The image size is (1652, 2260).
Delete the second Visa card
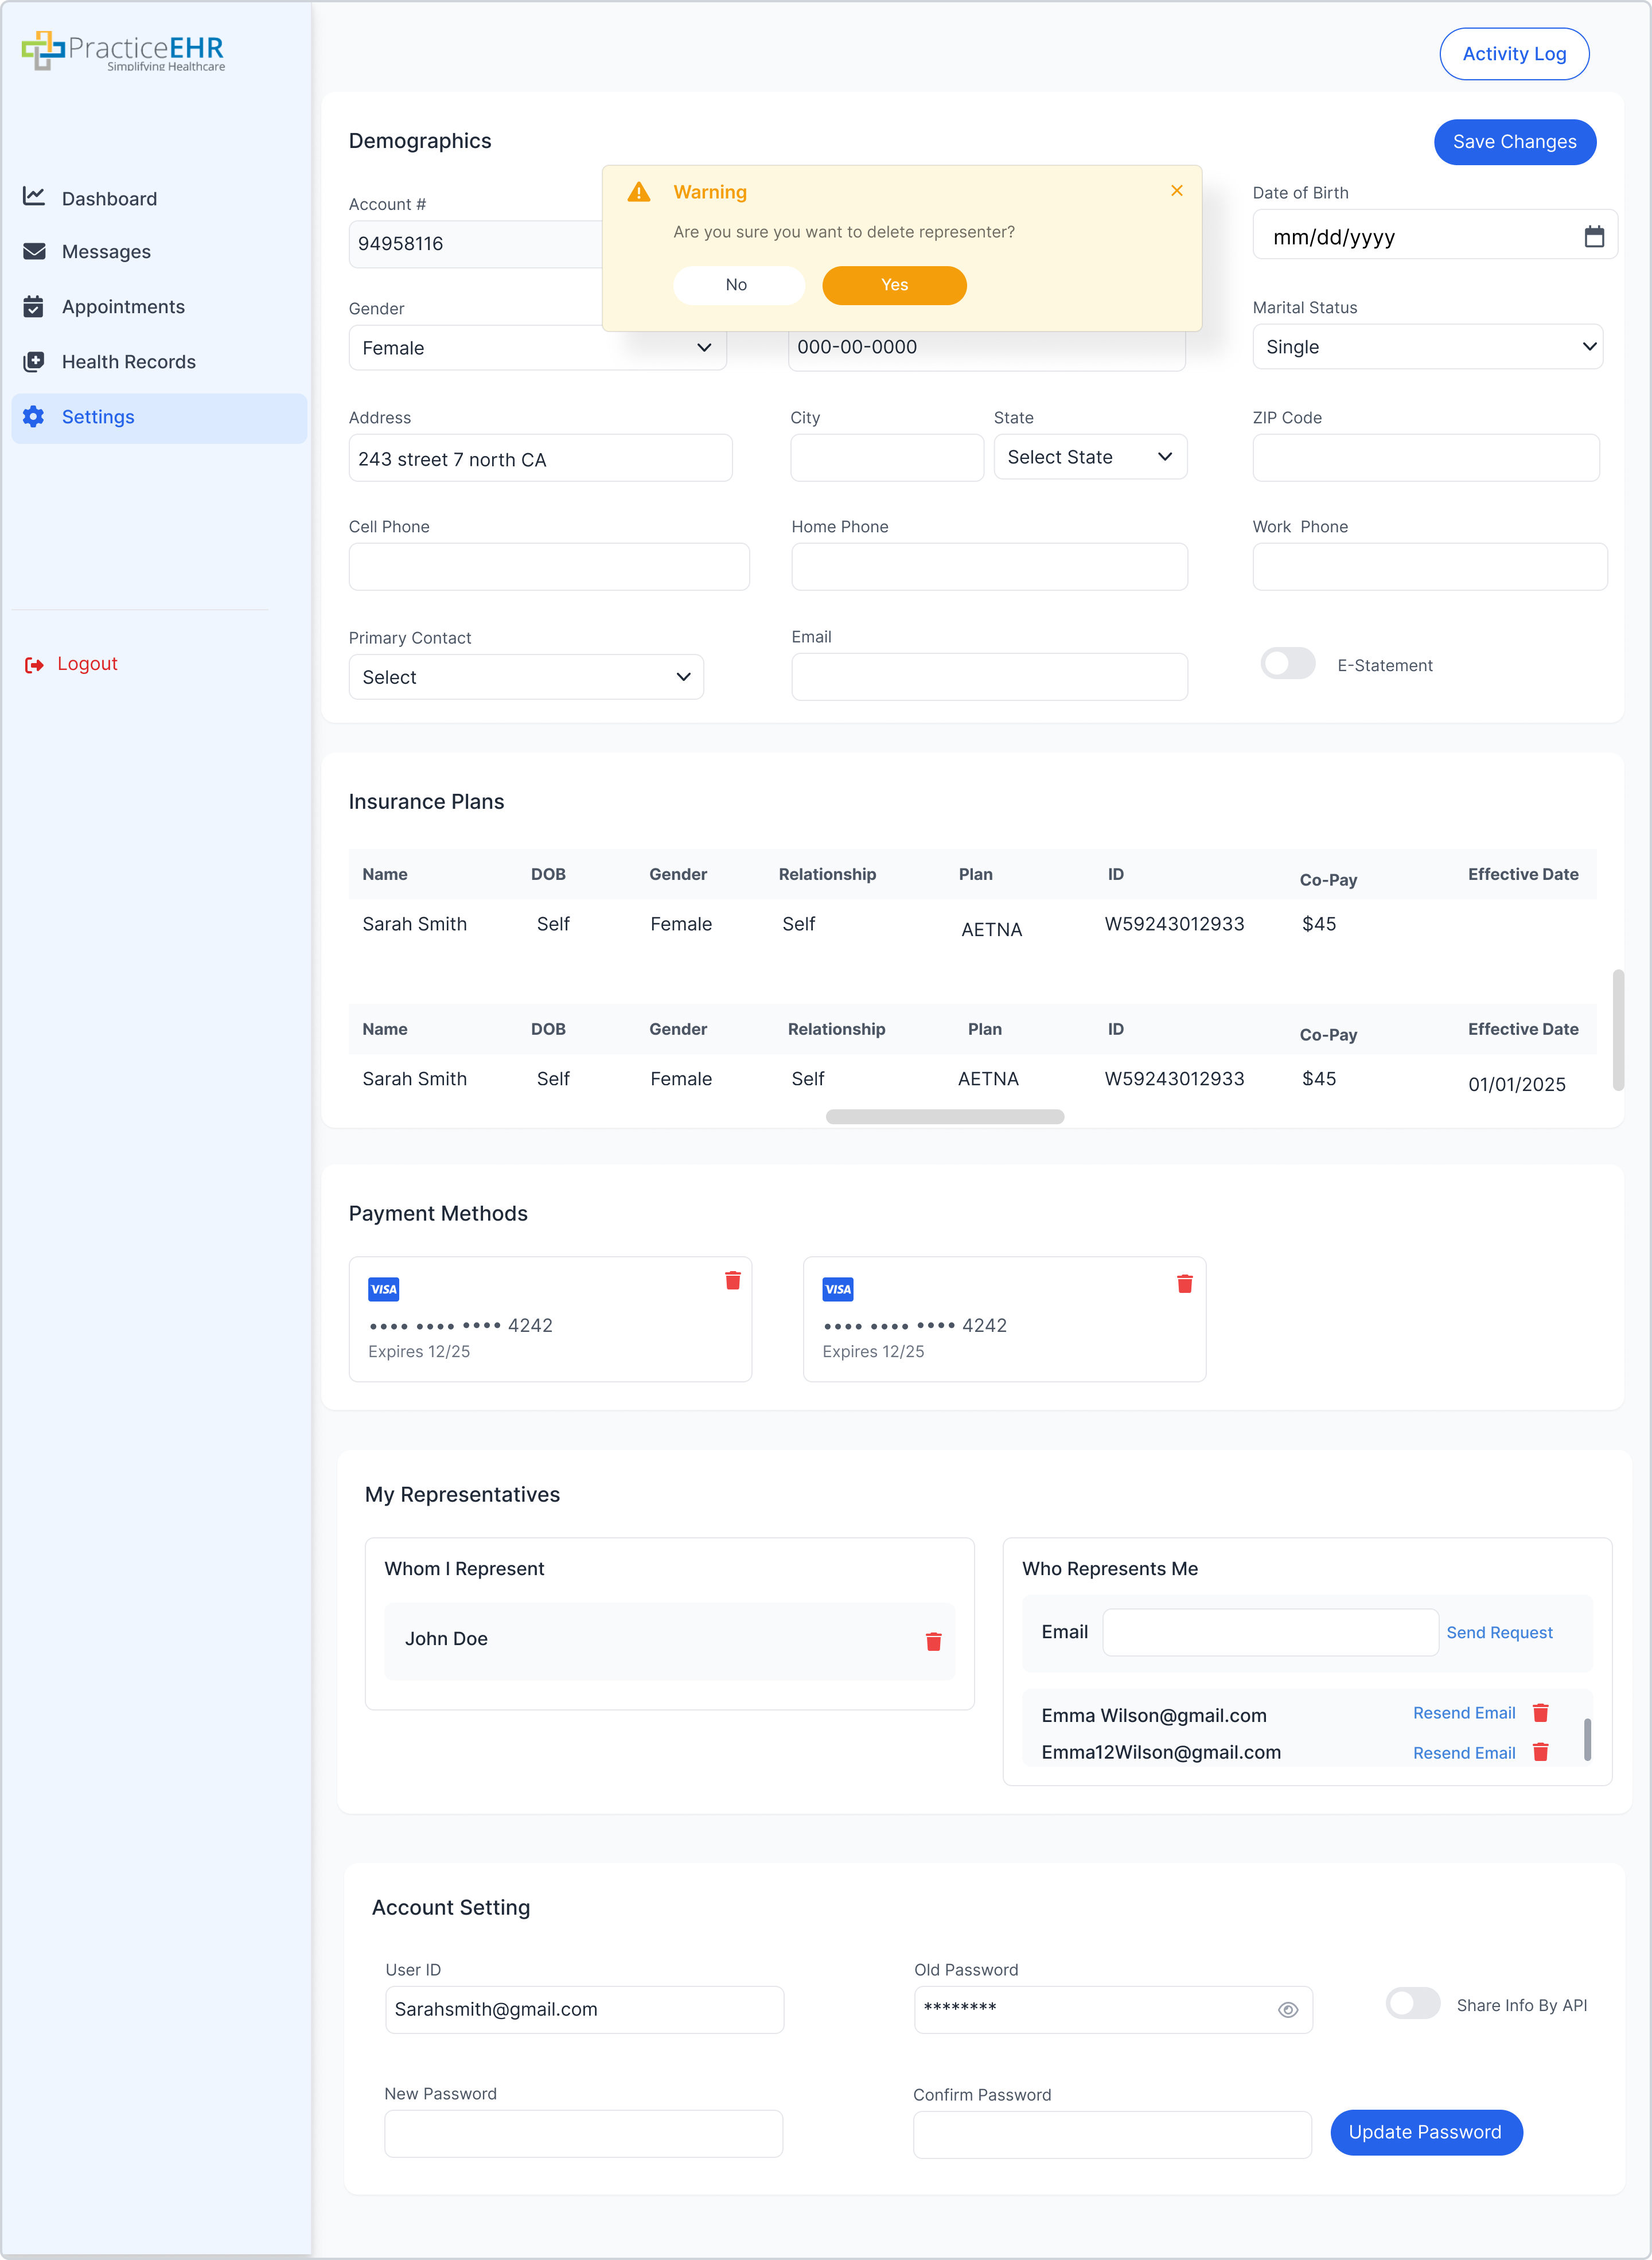point(1184,1284)
